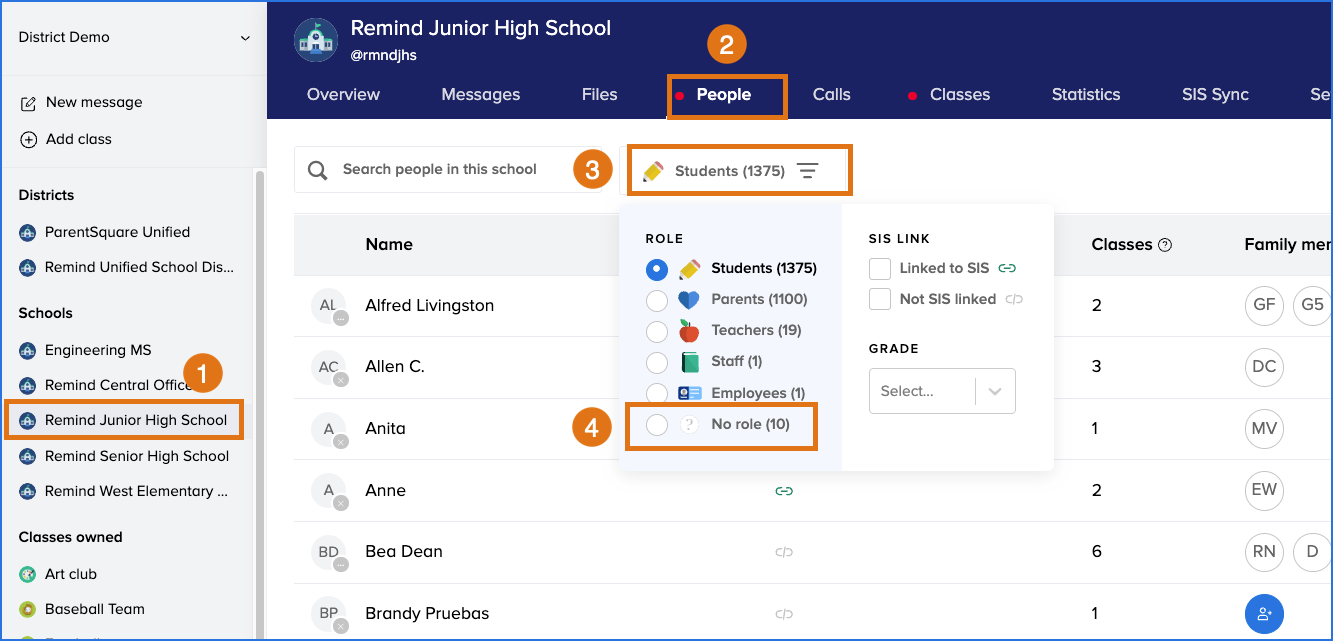Toggle the Students (1375) filter dropdown

click(740, 171)
